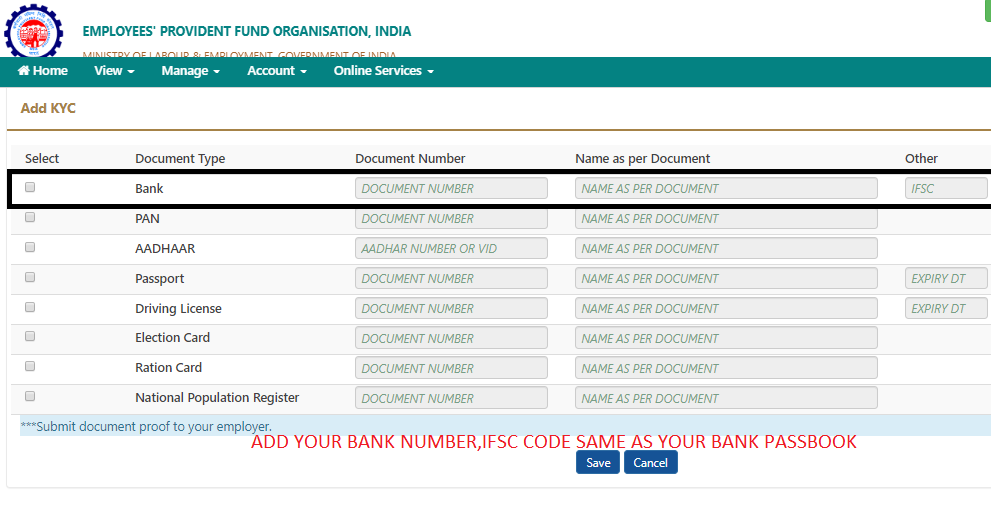Expand the Online Services menu
991x517 pixels.
(x=384, y=71)
